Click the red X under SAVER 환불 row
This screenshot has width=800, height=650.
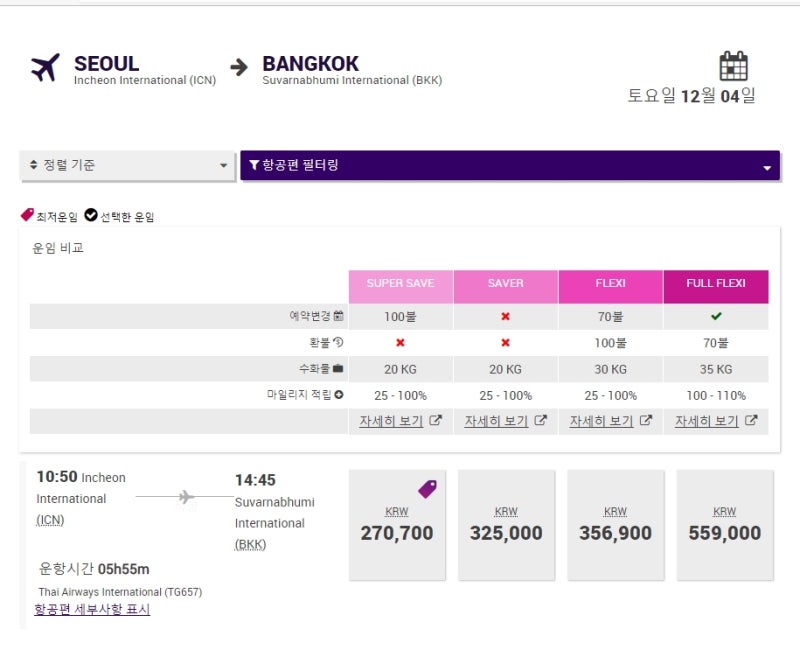(505, 342)
